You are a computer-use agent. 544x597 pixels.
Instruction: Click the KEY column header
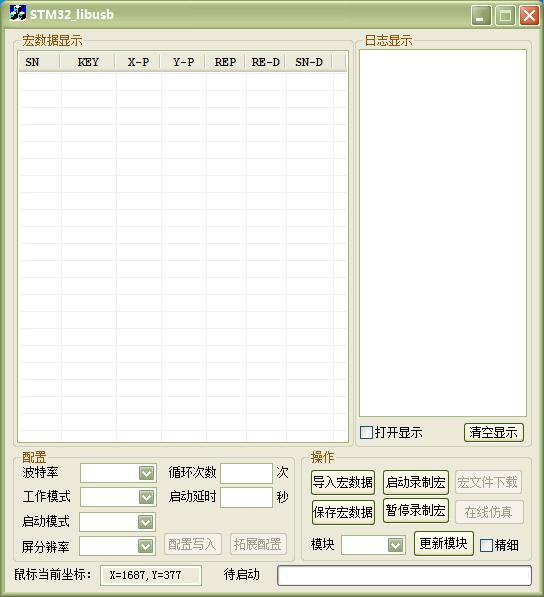[88, 62]
